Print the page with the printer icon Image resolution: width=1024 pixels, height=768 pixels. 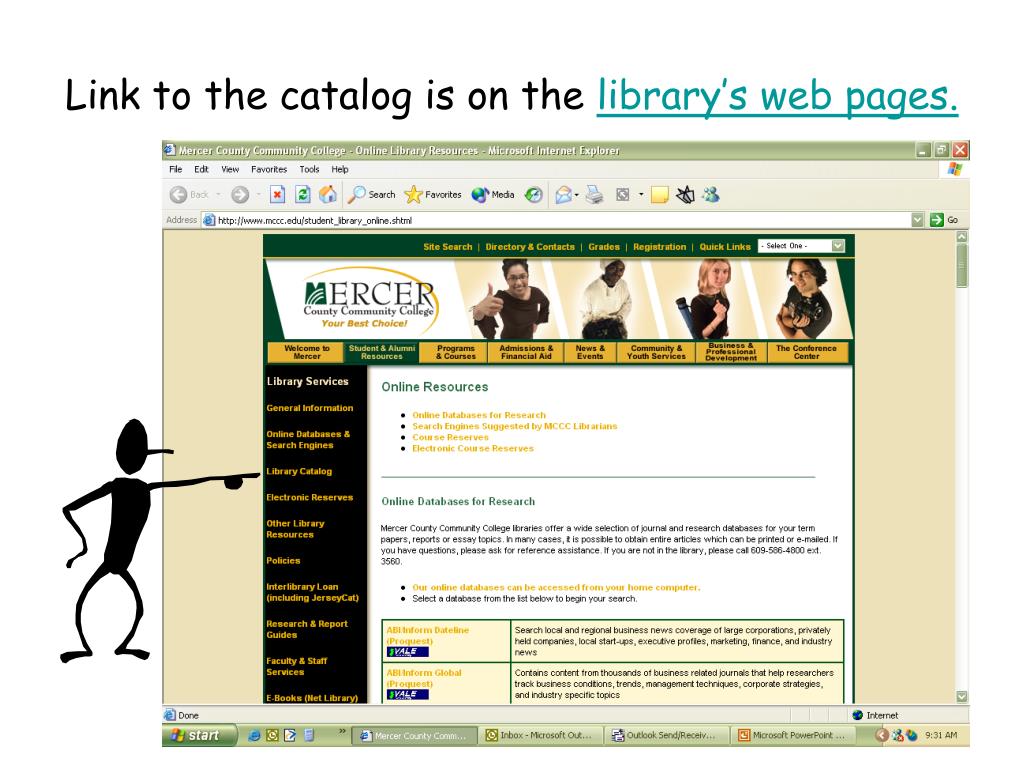(594, 195)
